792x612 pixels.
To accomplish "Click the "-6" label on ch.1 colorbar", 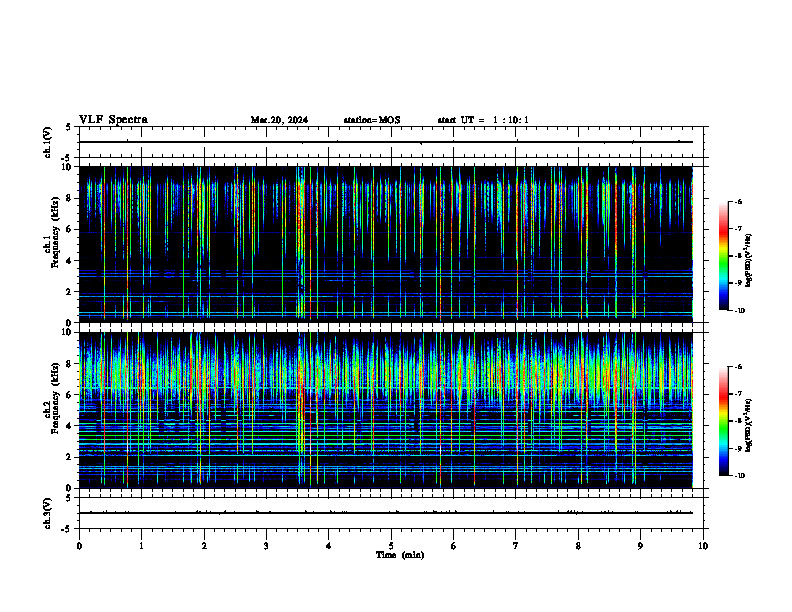I will [x=738, y=202].
